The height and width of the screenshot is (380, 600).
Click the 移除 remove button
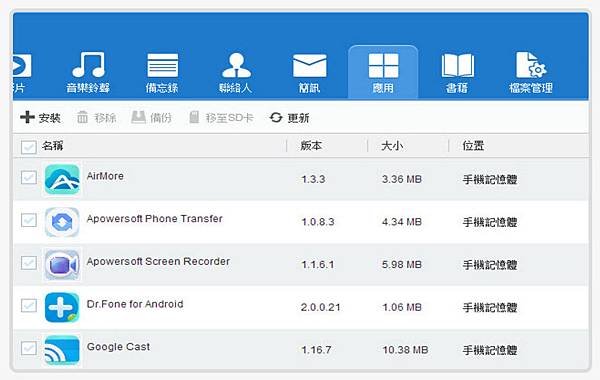coord(96,117)
